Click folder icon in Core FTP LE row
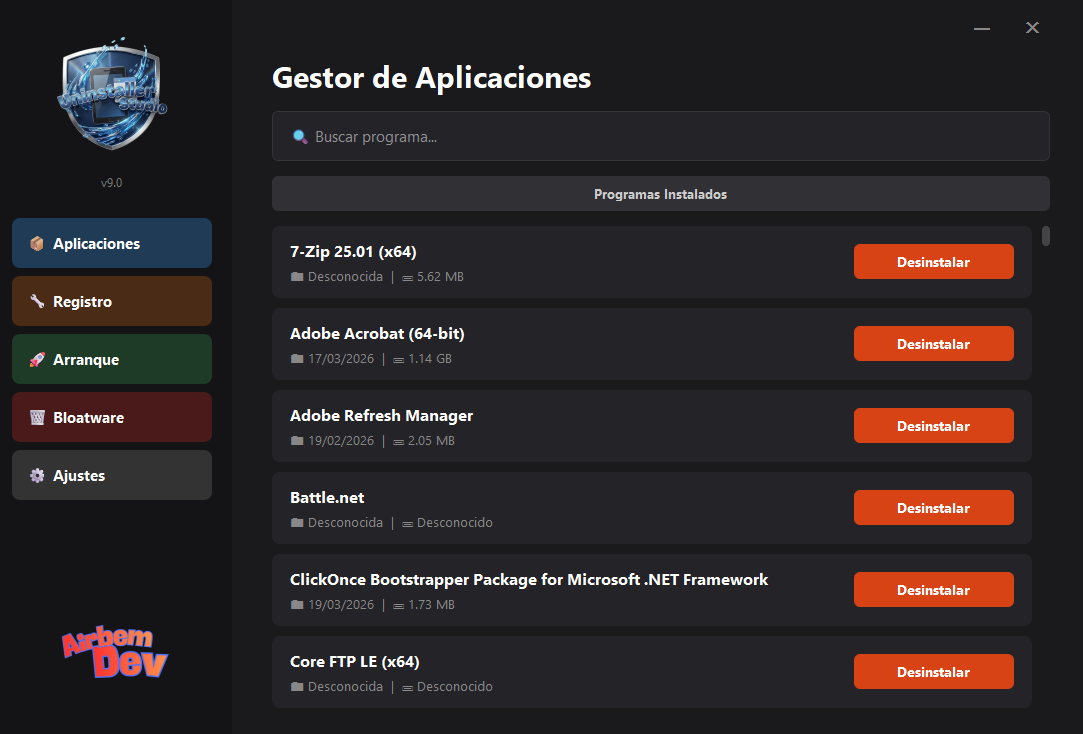This screenshot has height=734, width=1083. [x=297, y=687]
